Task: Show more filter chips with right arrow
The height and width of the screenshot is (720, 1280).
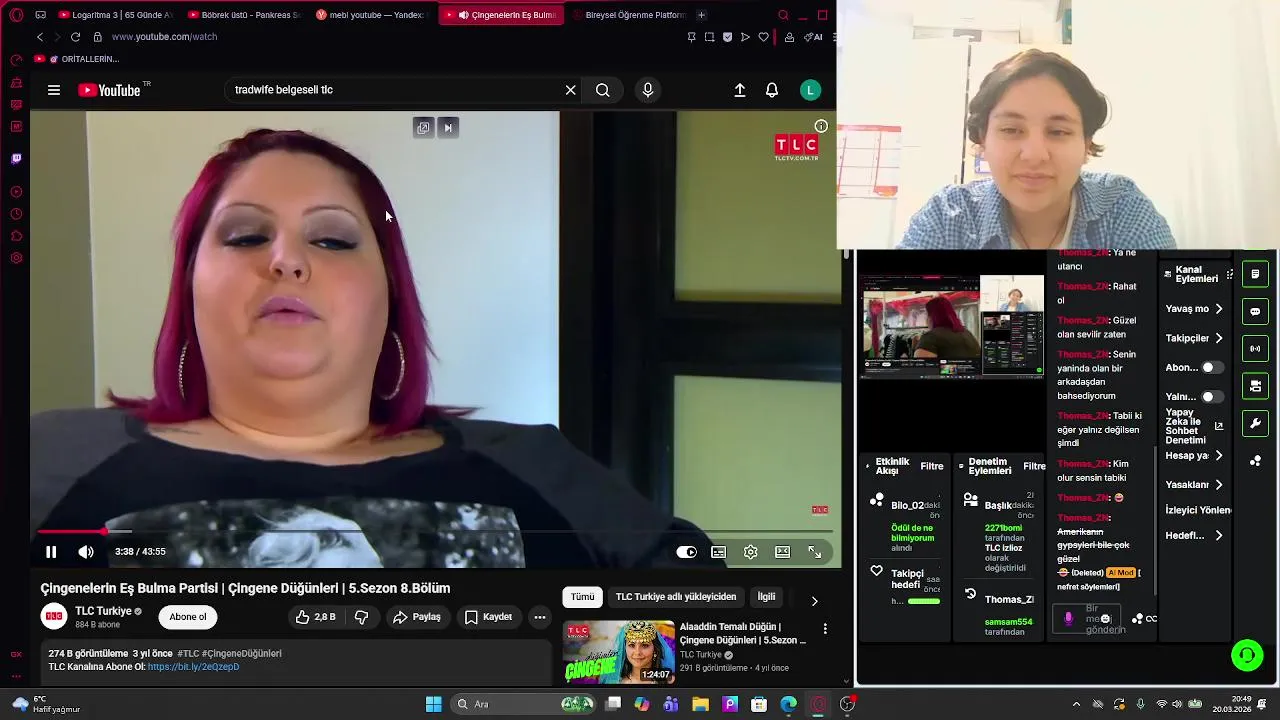Action: click(814, 601)
